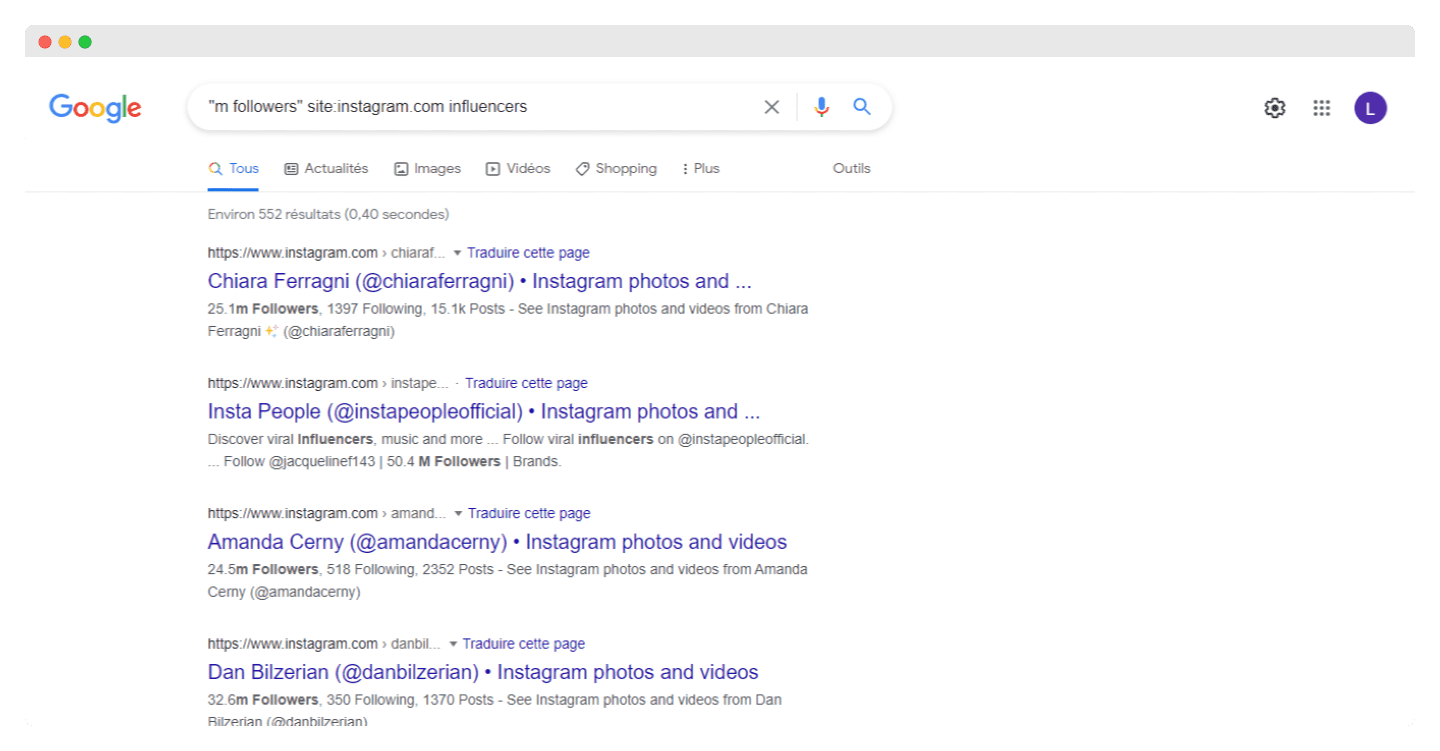Image resolution: width=1440 pixels, height=751 pixels.
Task: Click Traduire cette page for Amanda Cerny
Action: 529,513
